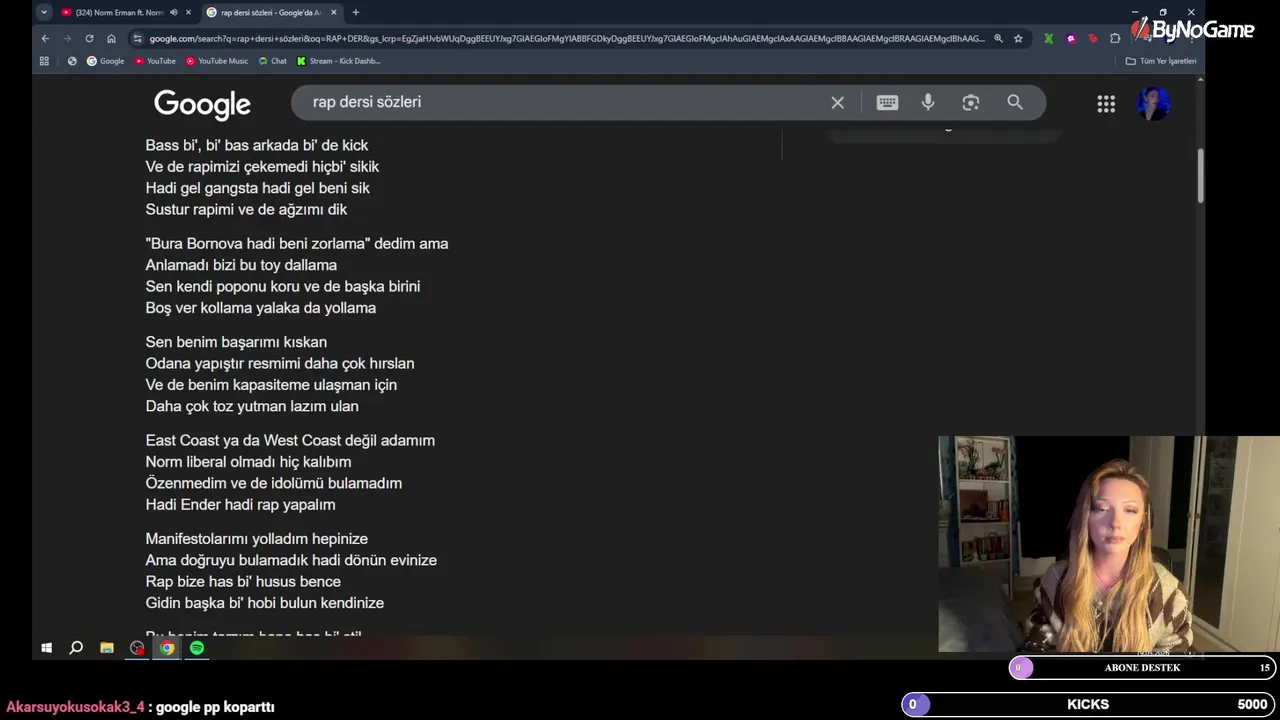Click the Akarsuyokusokak3_4 chat message

(x=140, y=707)
